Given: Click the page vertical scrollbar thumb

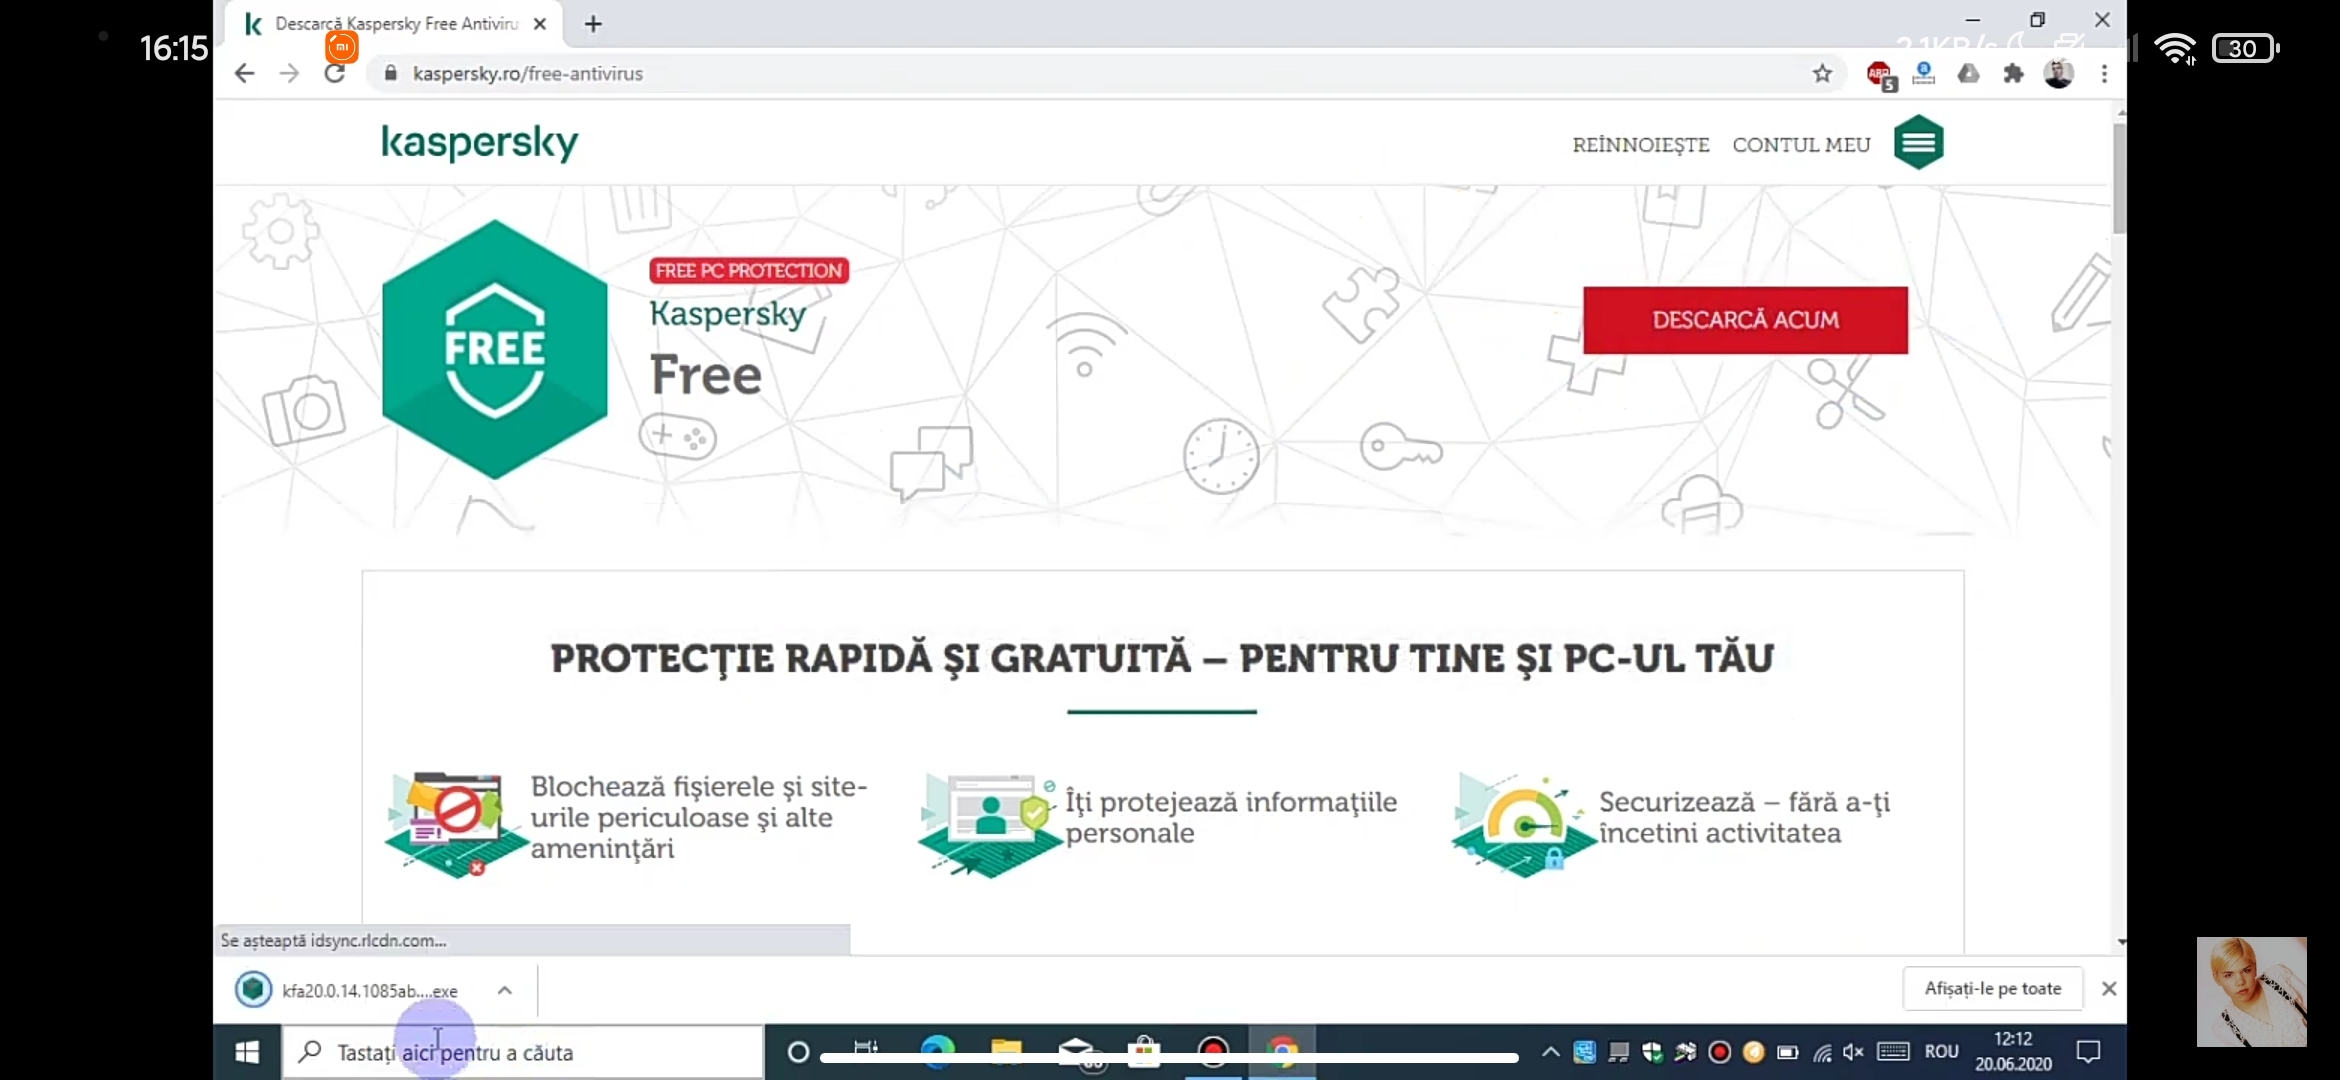Looking at the screenshot, I should point(2118,178).
